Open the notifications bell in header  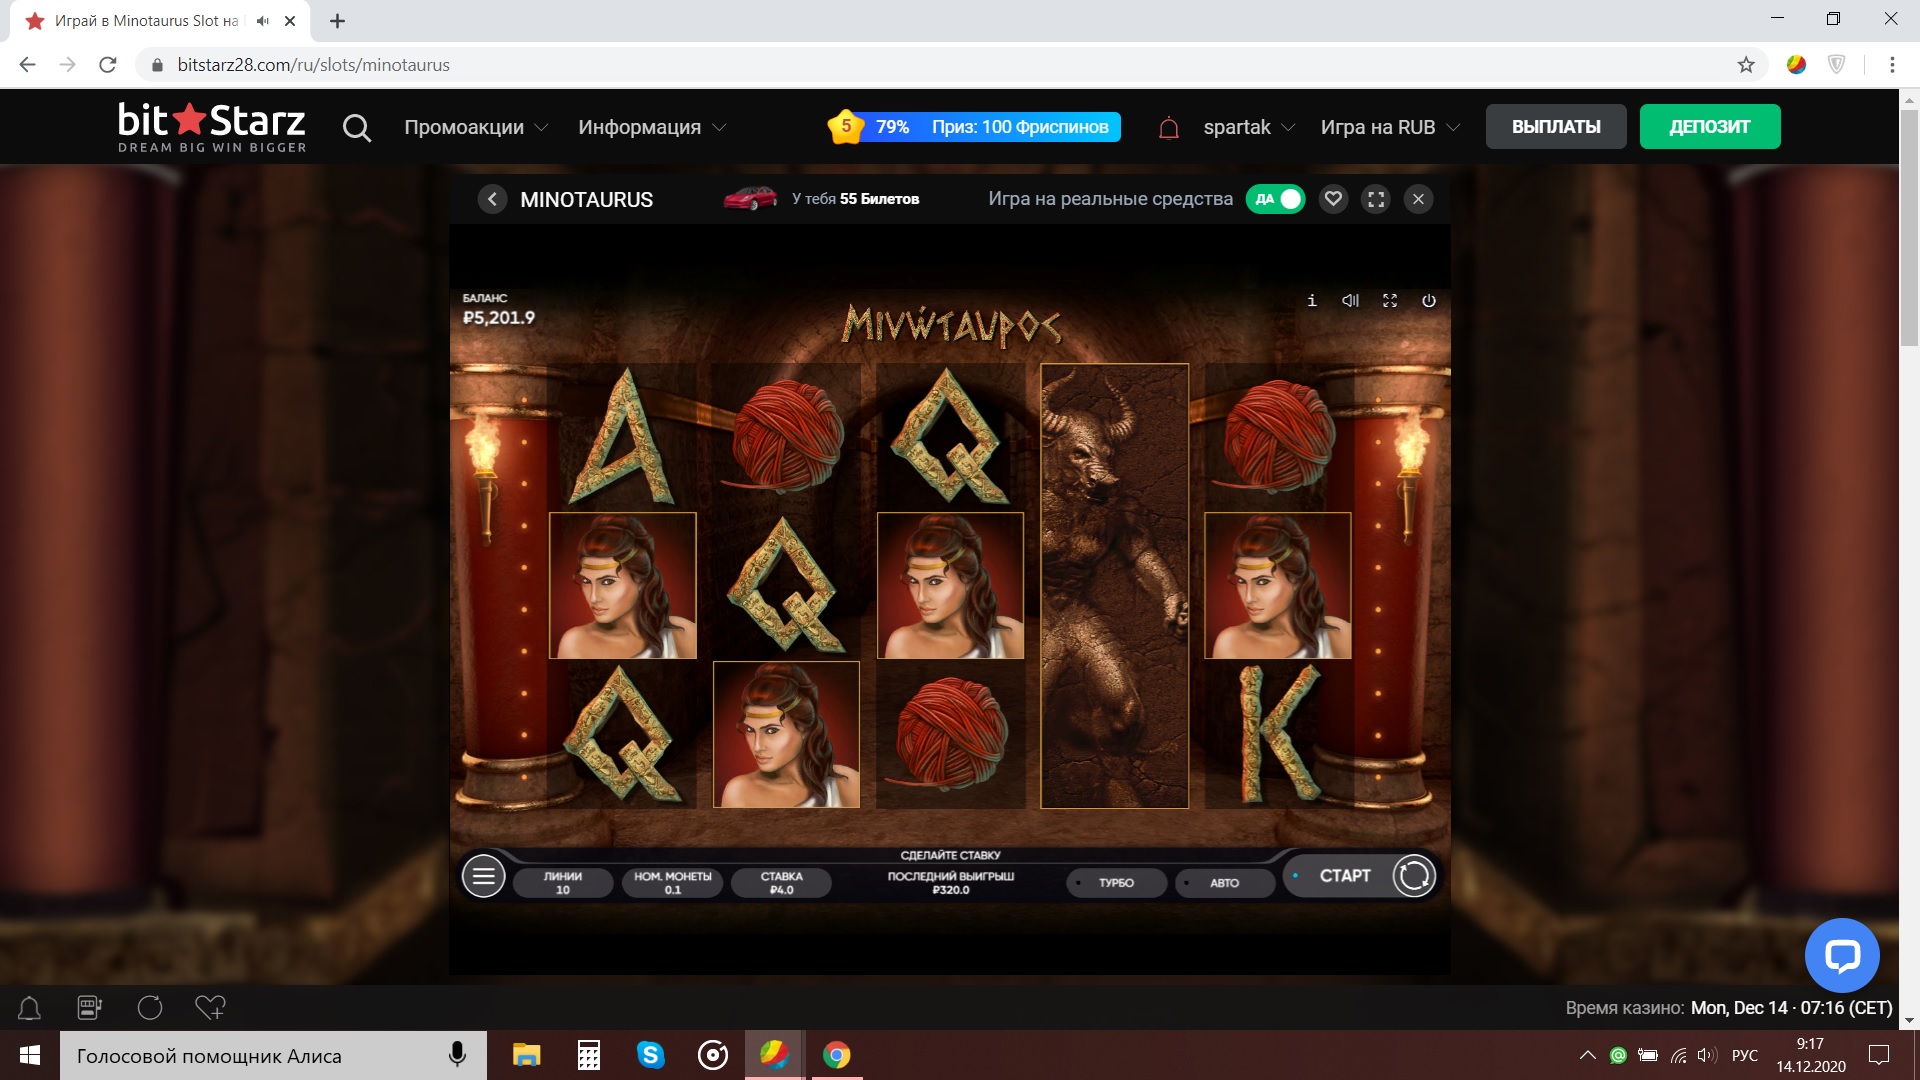(x=1168, y=128)
